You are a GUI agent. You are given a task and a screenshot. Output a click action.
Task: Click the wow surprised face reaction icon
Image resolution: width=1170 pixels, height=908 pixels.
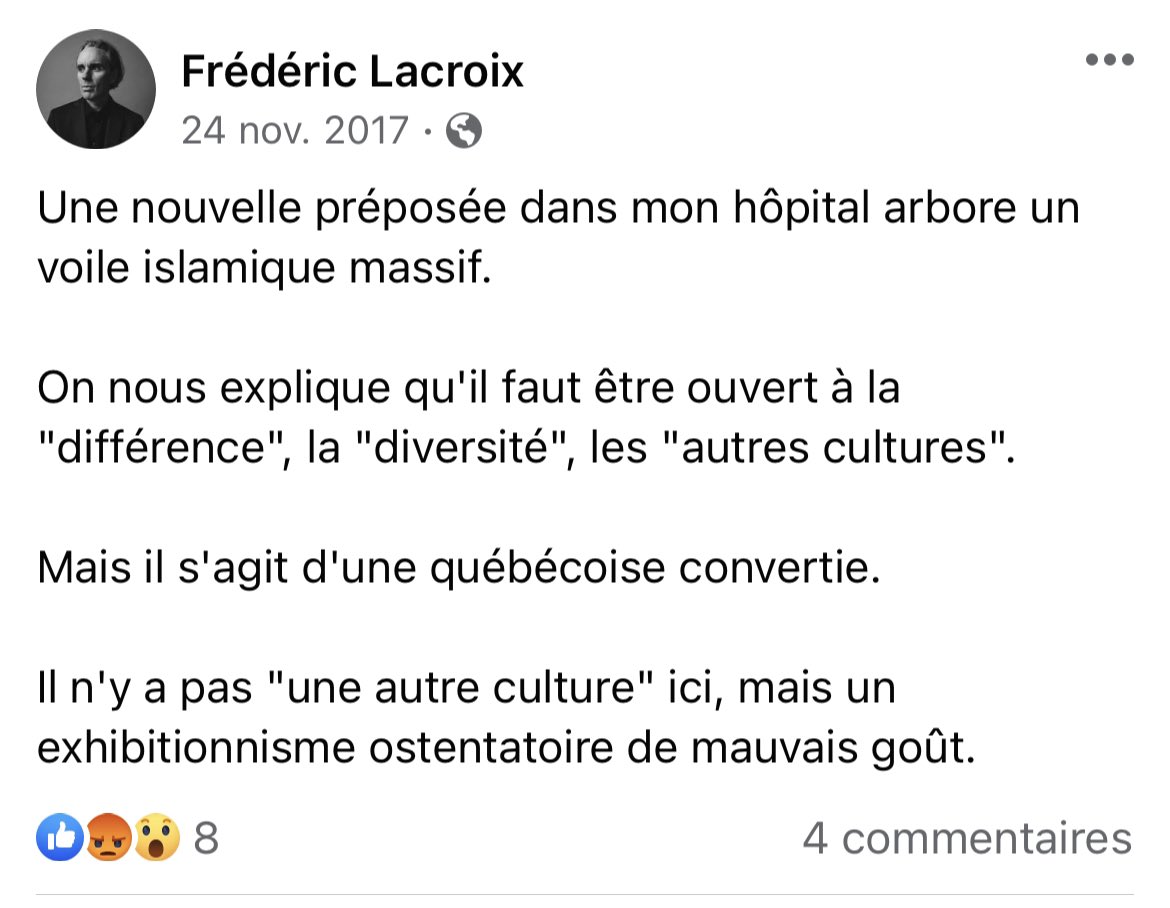tap(157, 837)
